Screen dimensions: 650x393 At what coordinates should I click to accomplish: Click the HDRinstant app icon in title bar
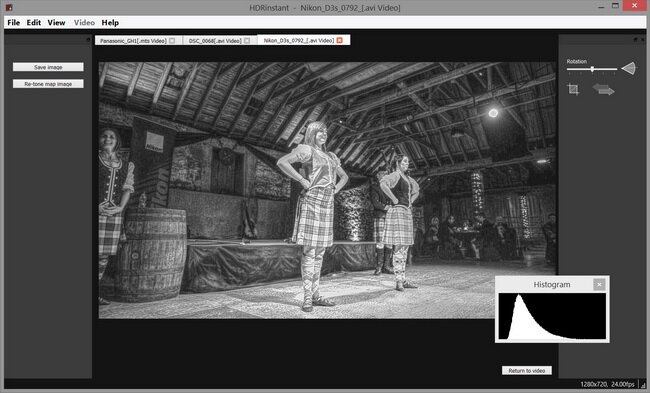[9, 7]
